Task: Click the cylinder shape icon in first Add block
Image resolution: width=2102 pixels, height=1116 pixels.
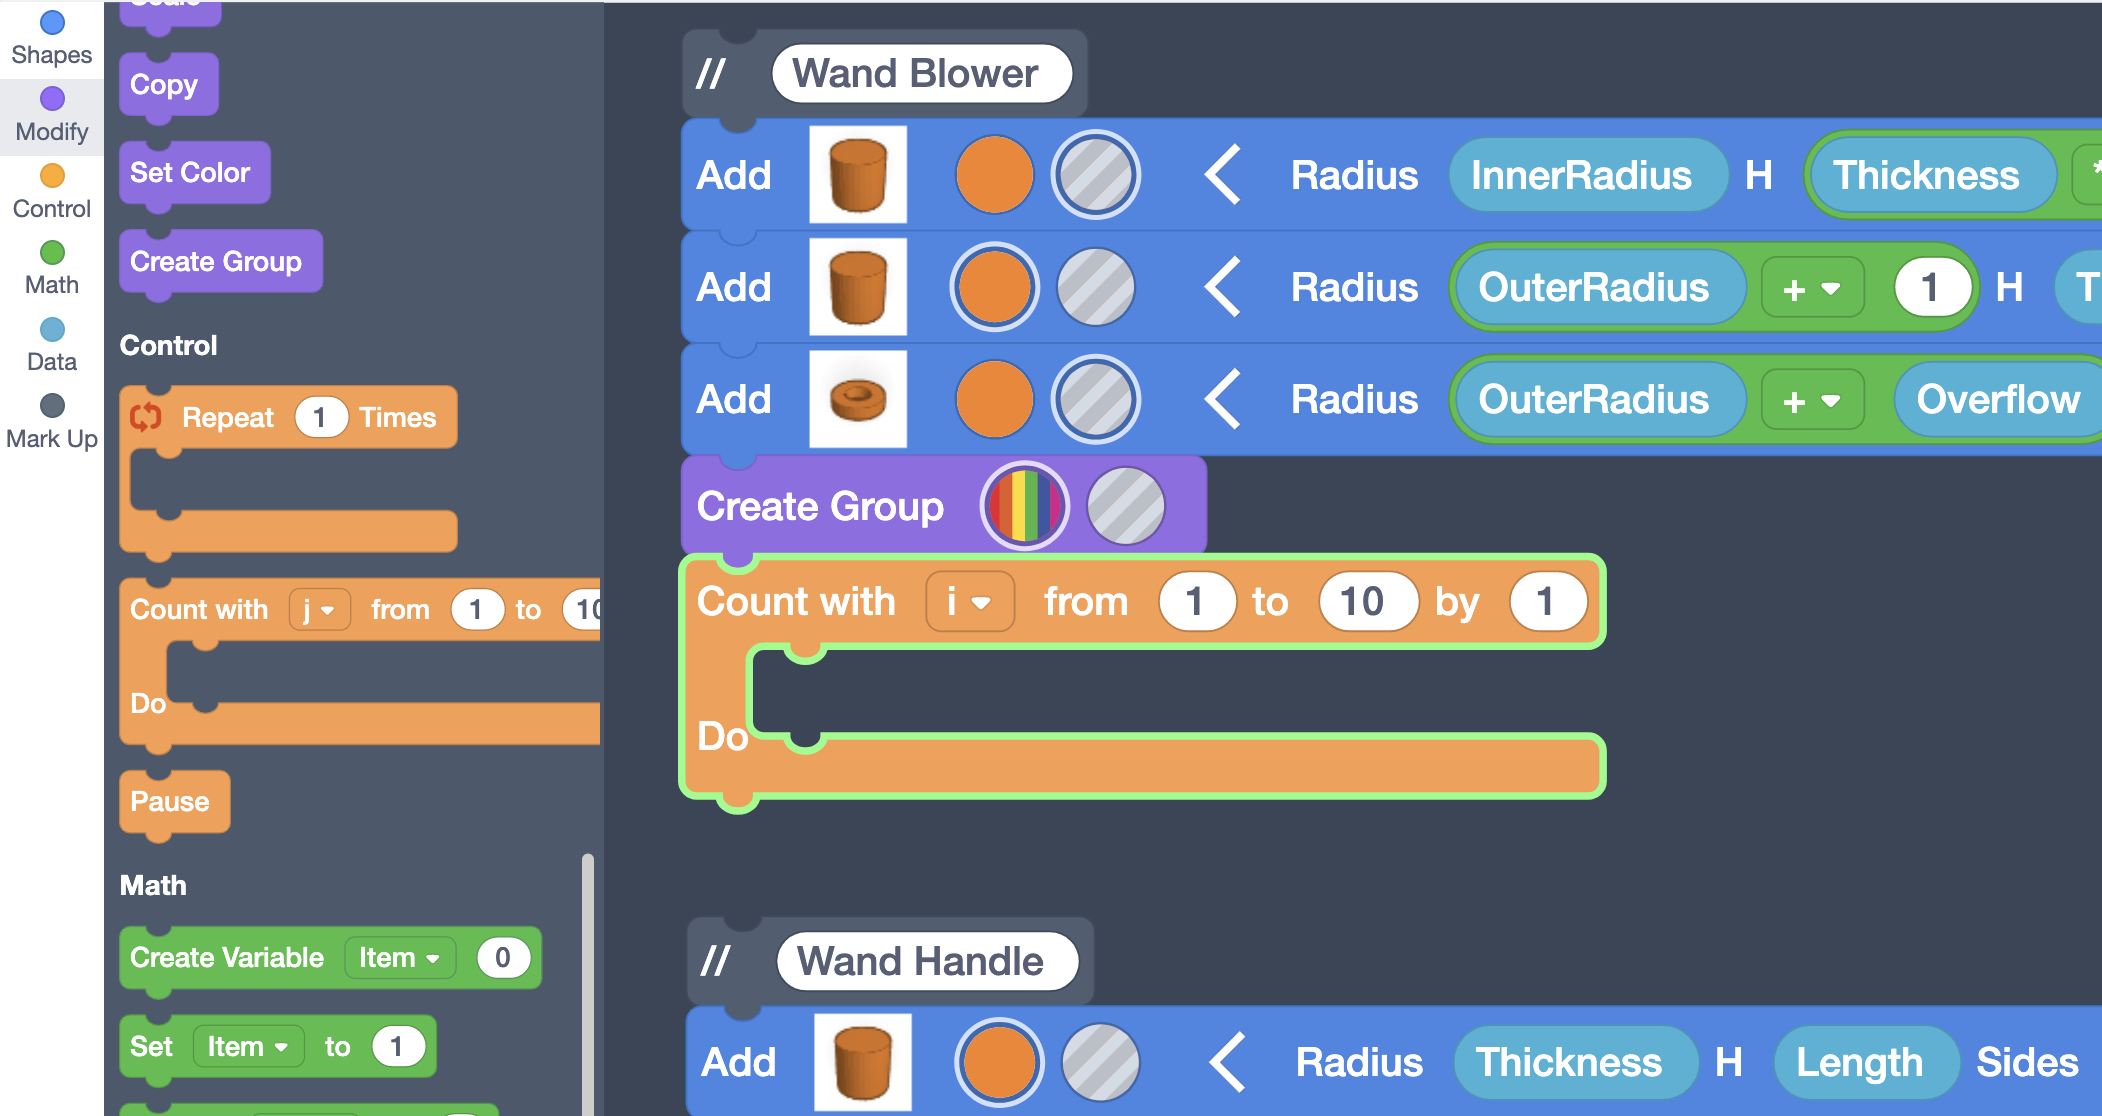Action: coord(858,174)
